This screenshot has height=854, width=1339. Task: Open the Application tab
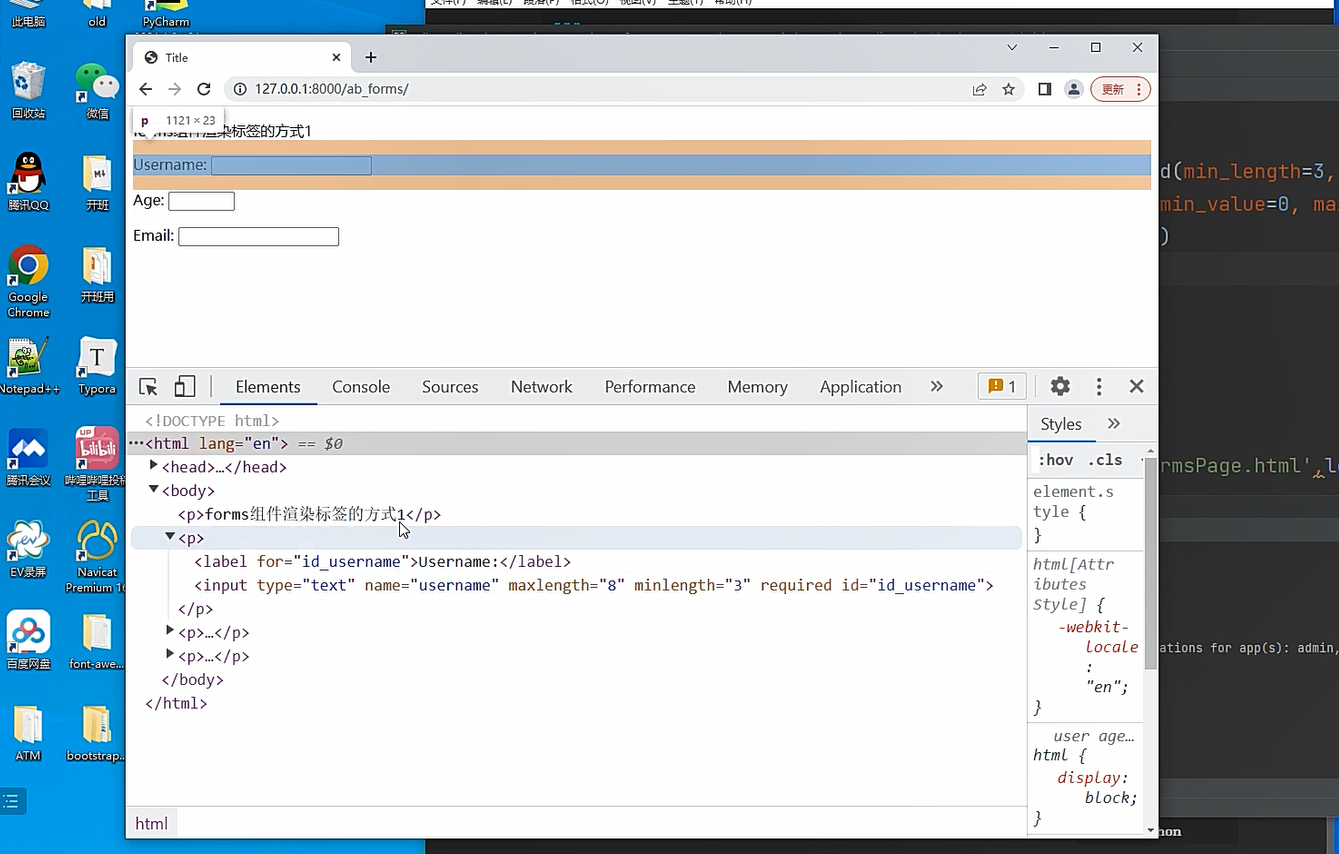pyautogui.click(x=861, y=387)
